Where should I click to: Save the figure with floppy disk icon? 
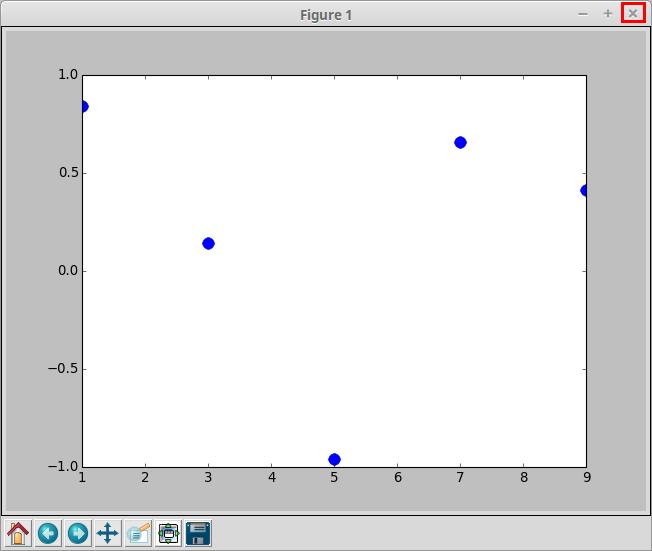[x=198, y=533]
